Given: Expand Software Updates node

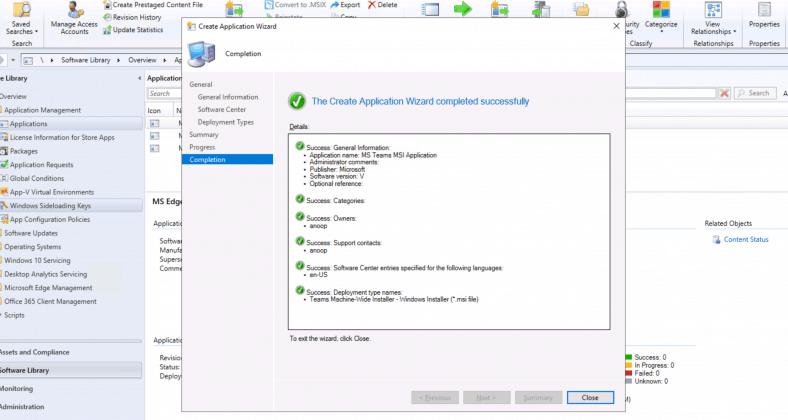Looking at the screenshot, I should 31,233.
